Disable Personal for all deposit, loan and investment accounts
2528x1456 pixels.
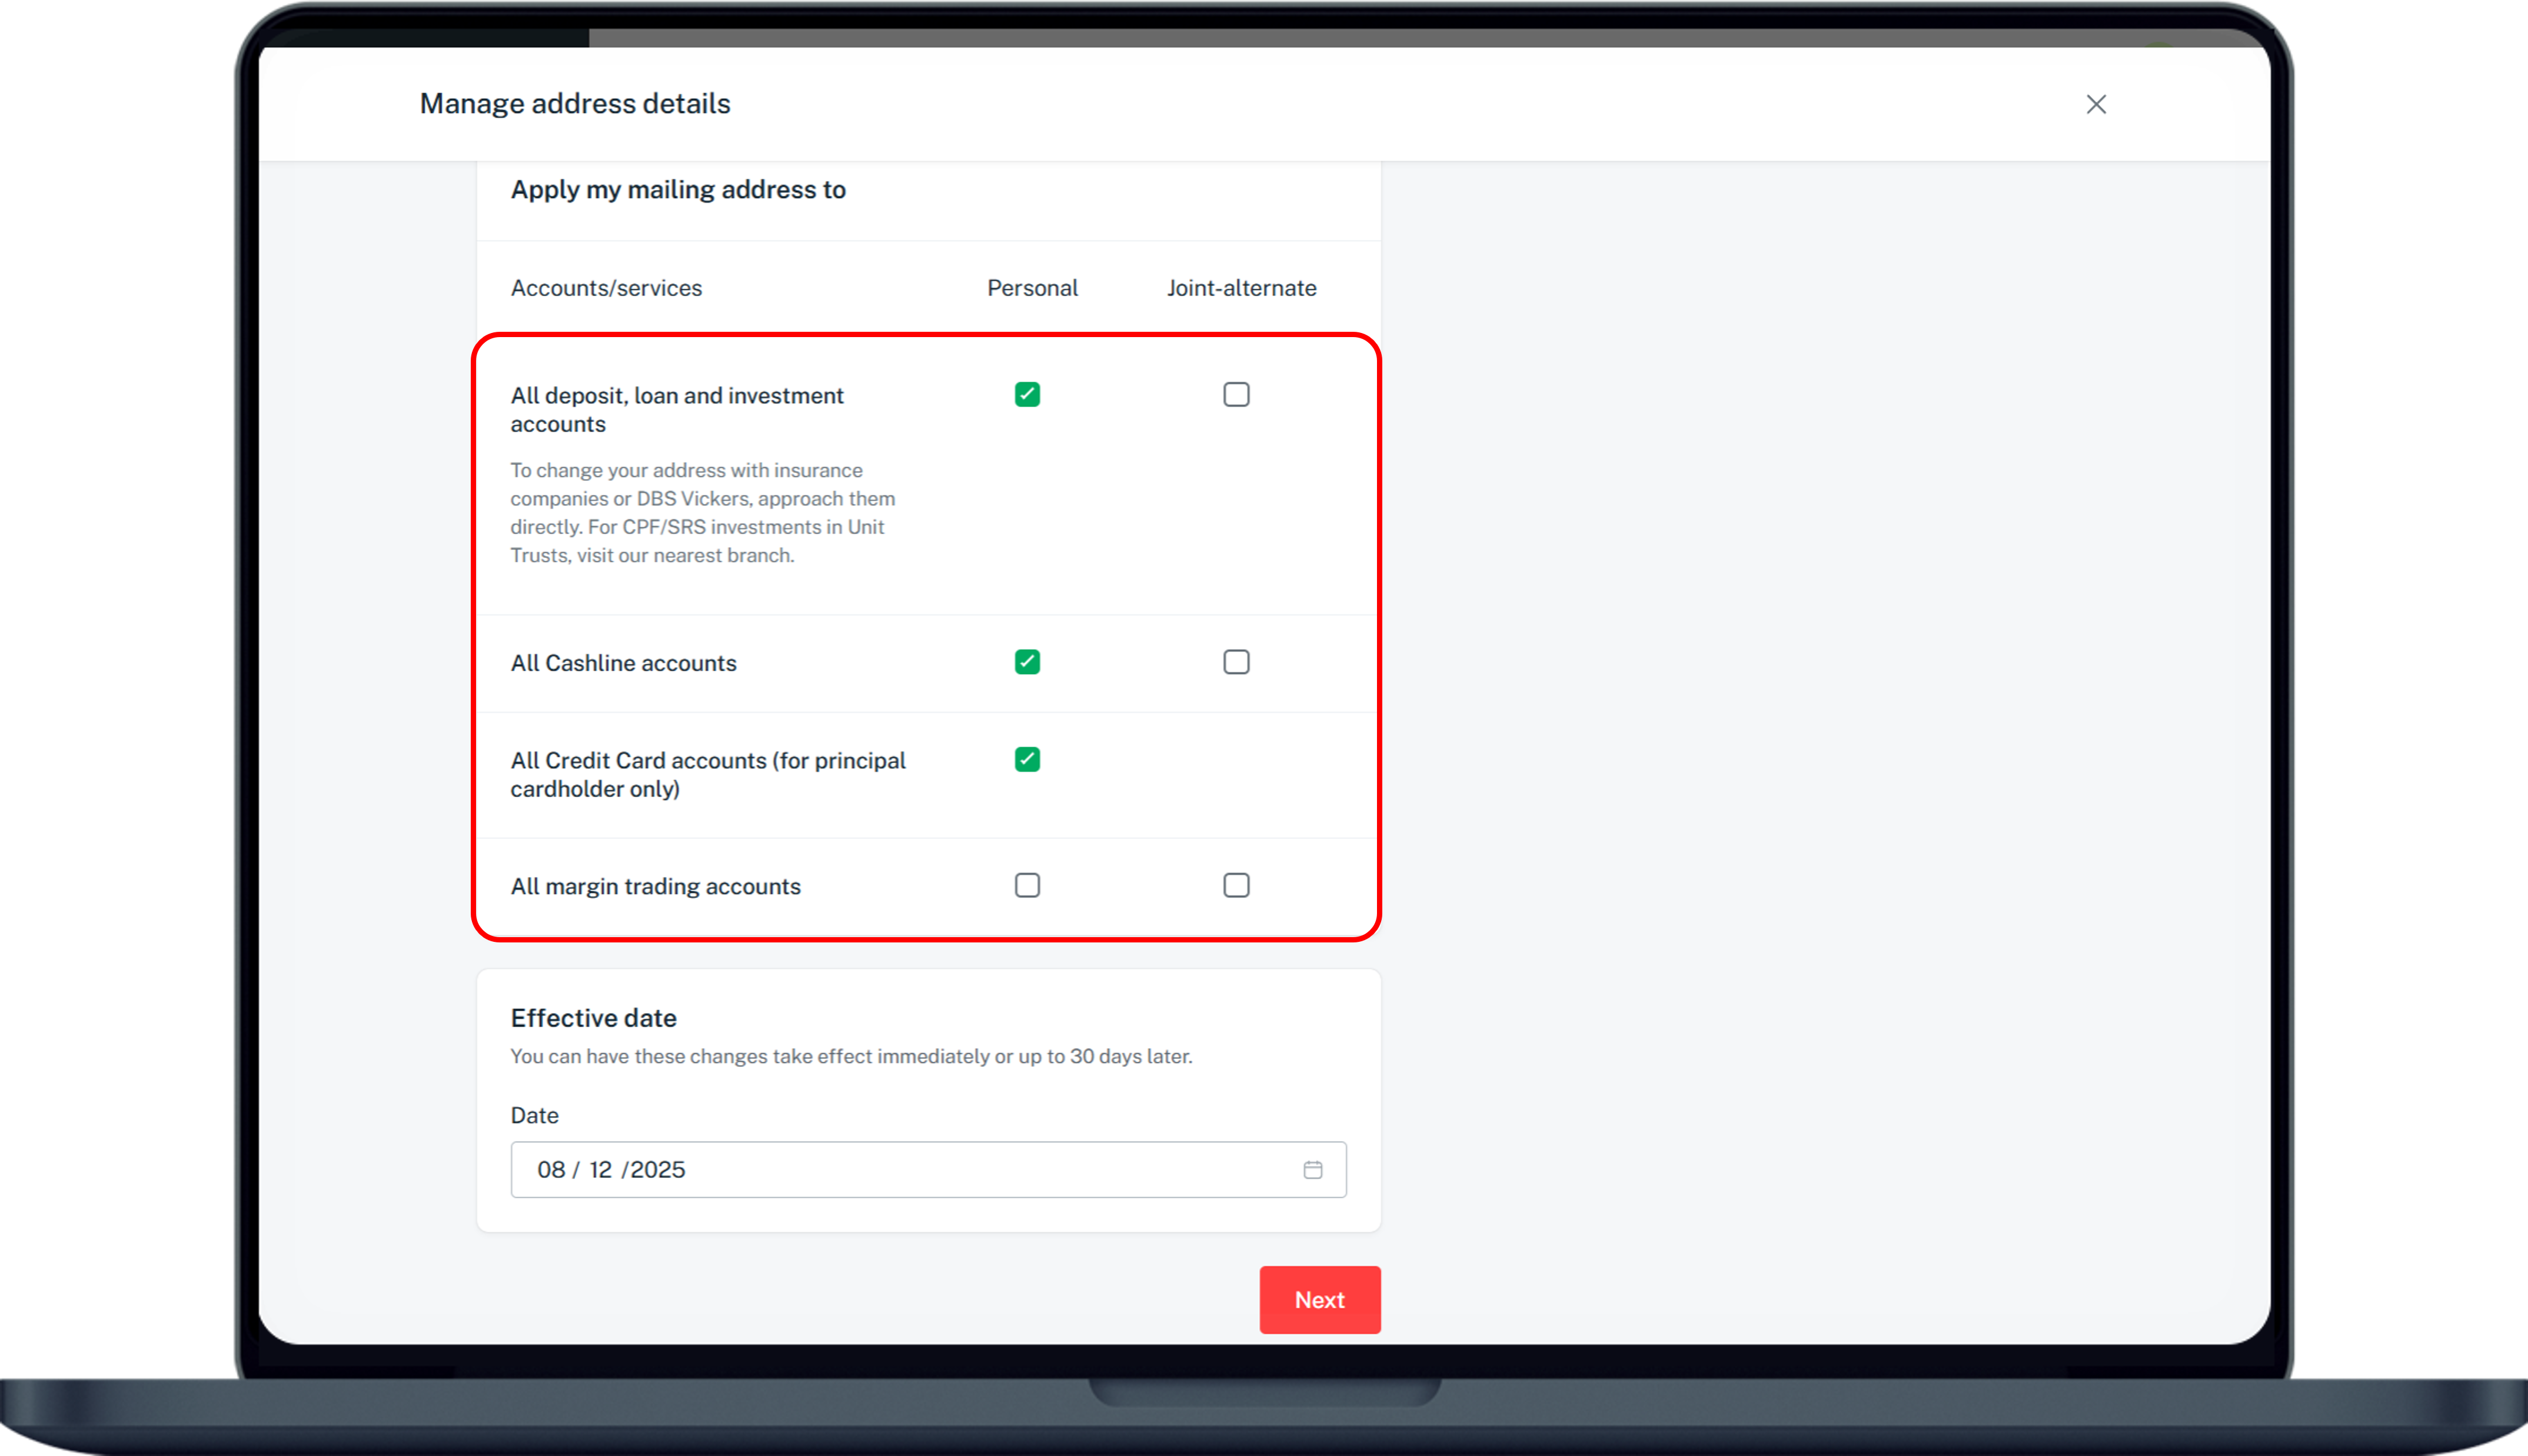click(1026, 394)
